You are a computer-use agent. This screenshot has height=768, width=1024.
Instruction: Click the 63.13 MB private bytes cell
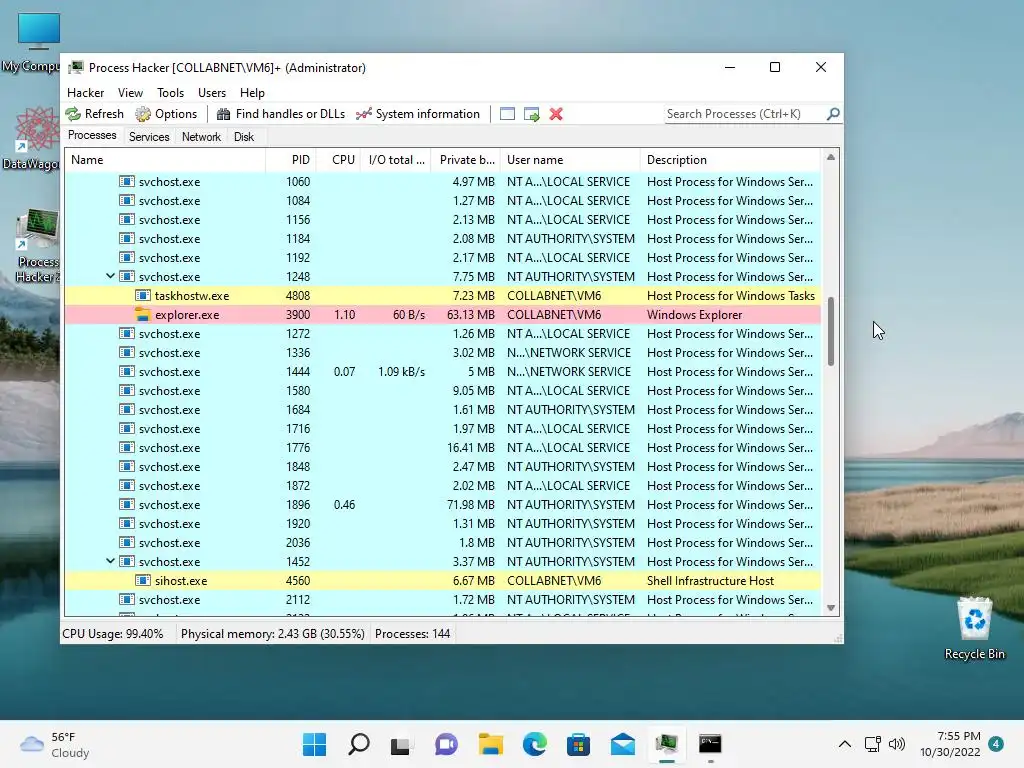coord(470,315)
